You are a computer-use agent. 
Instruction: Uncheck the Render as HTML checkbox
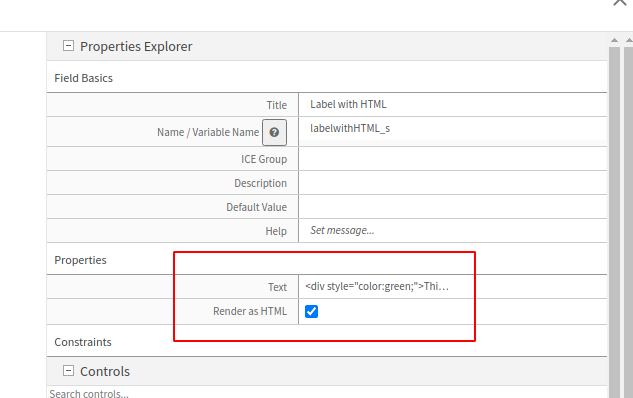pyautogui.click(x=311, y=312)
